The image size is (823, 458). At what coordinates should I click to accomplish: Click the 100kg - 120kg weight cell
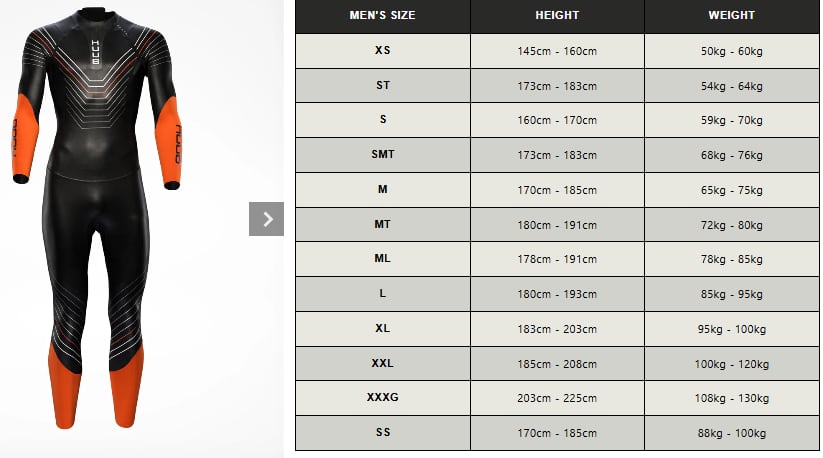pos(731,363)
